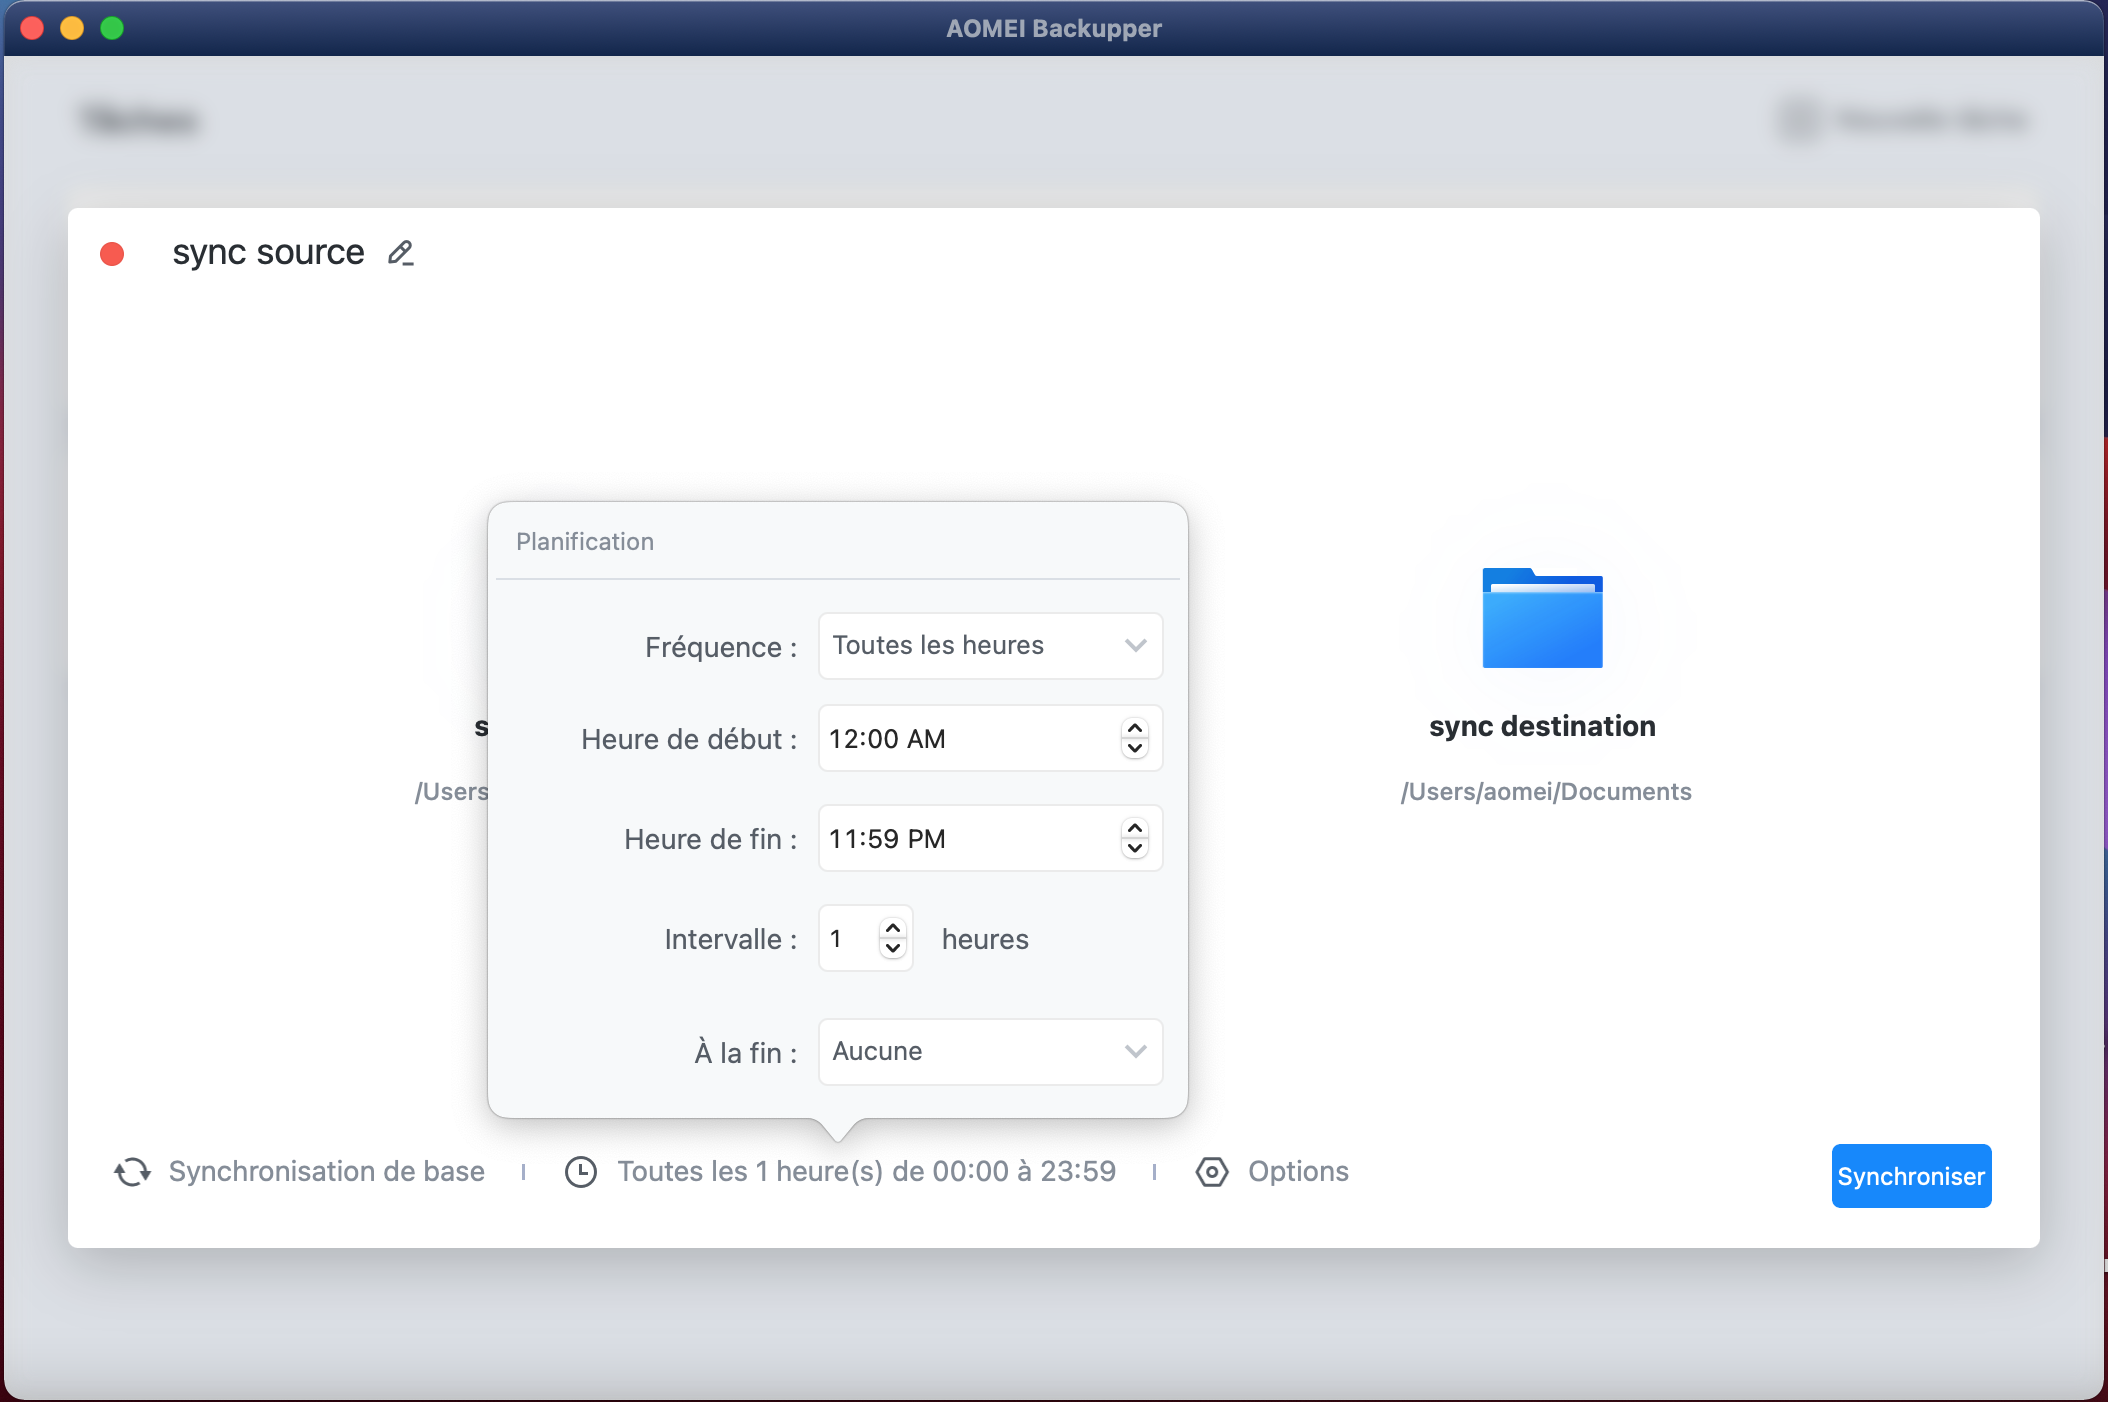Screen dimensions: 2108x1402
Task: Select Synchronisation de base mode
Action: [x=326, y=1172]
